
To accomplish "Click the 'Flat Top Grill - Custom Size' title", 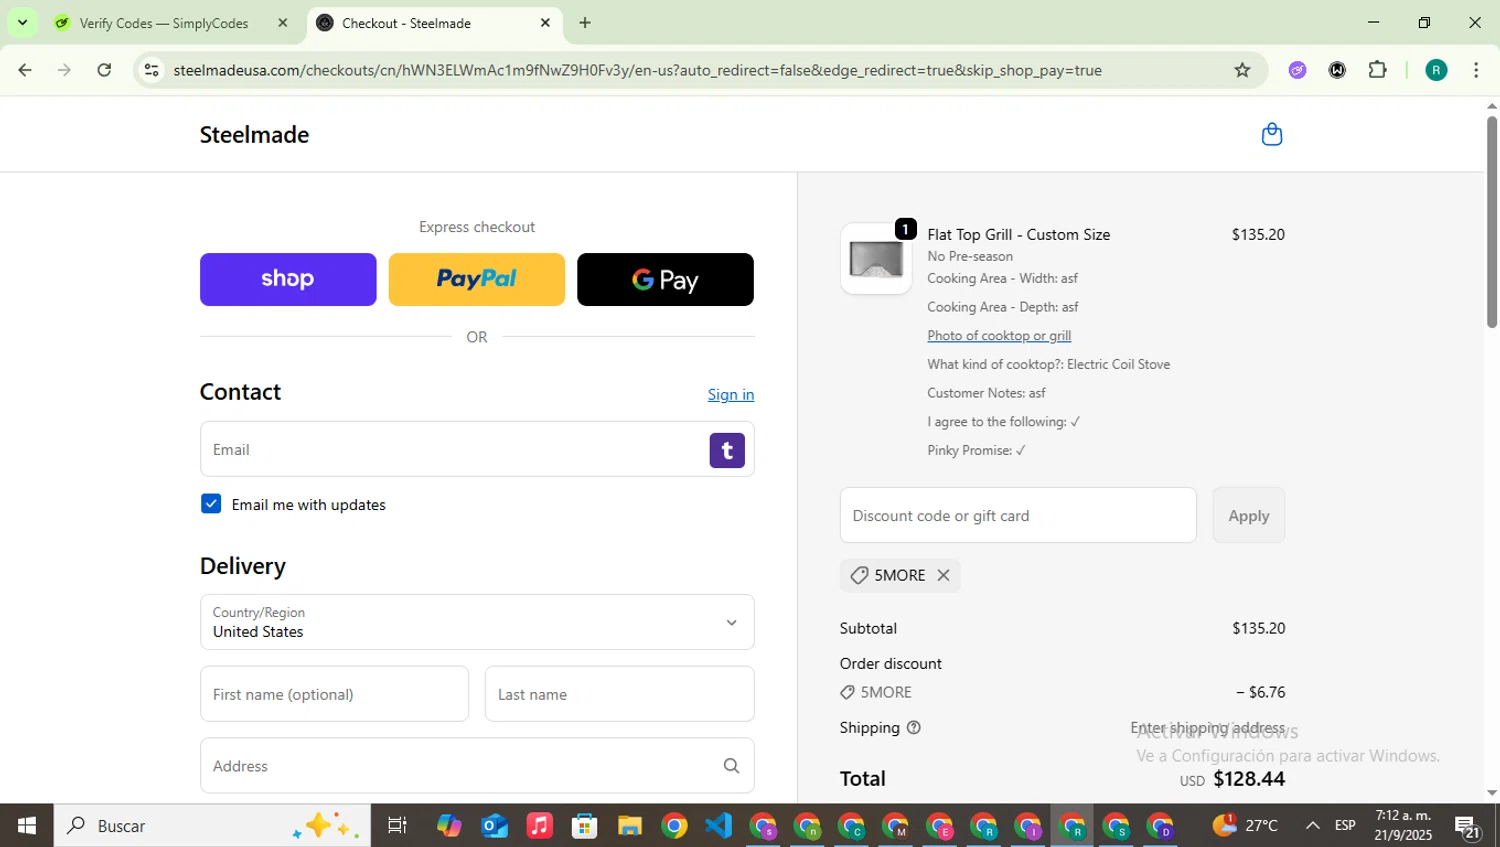I will (1018, 234).
